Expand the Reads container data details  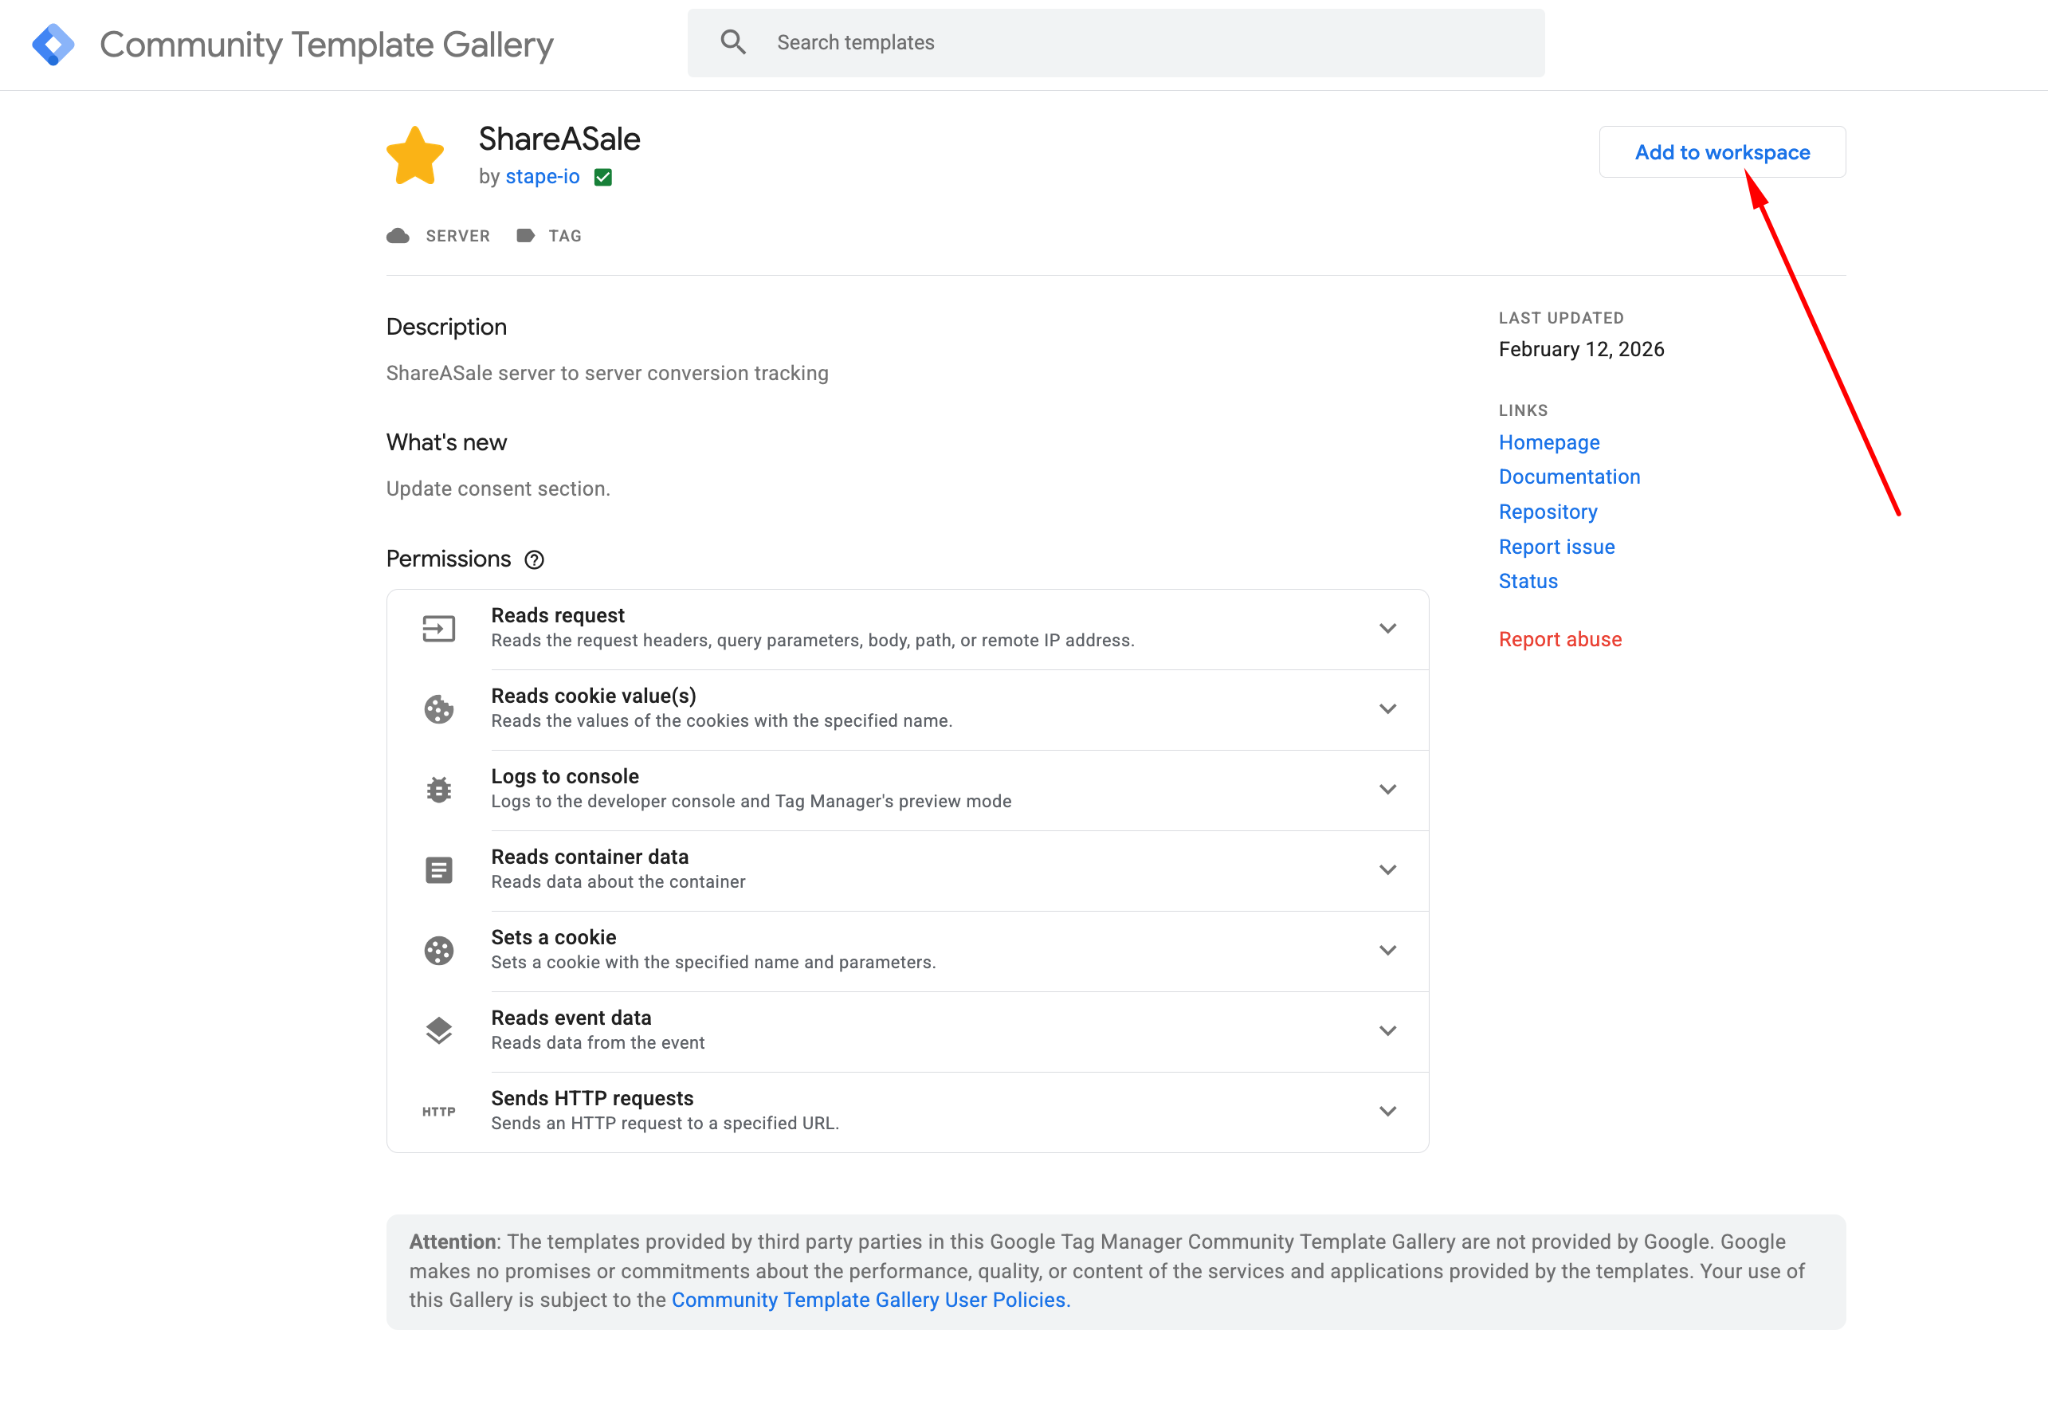coord(1388,870)
